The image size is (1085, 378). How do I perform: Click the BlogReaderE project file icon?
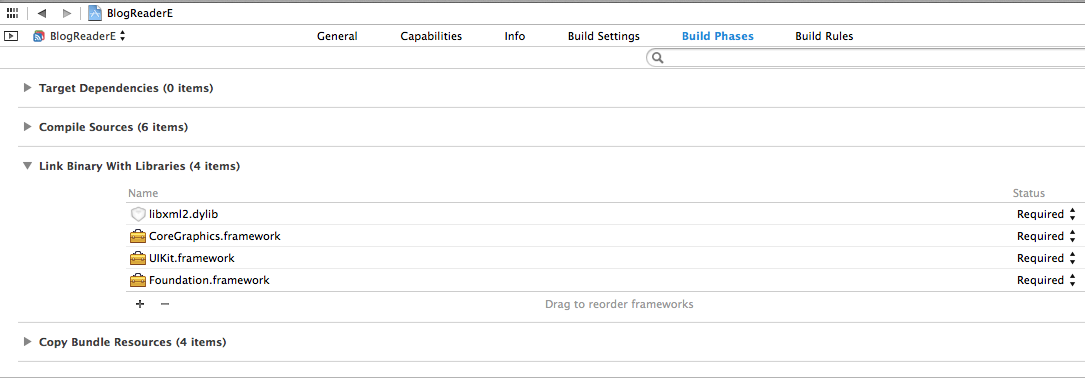(x=95, y=13)
